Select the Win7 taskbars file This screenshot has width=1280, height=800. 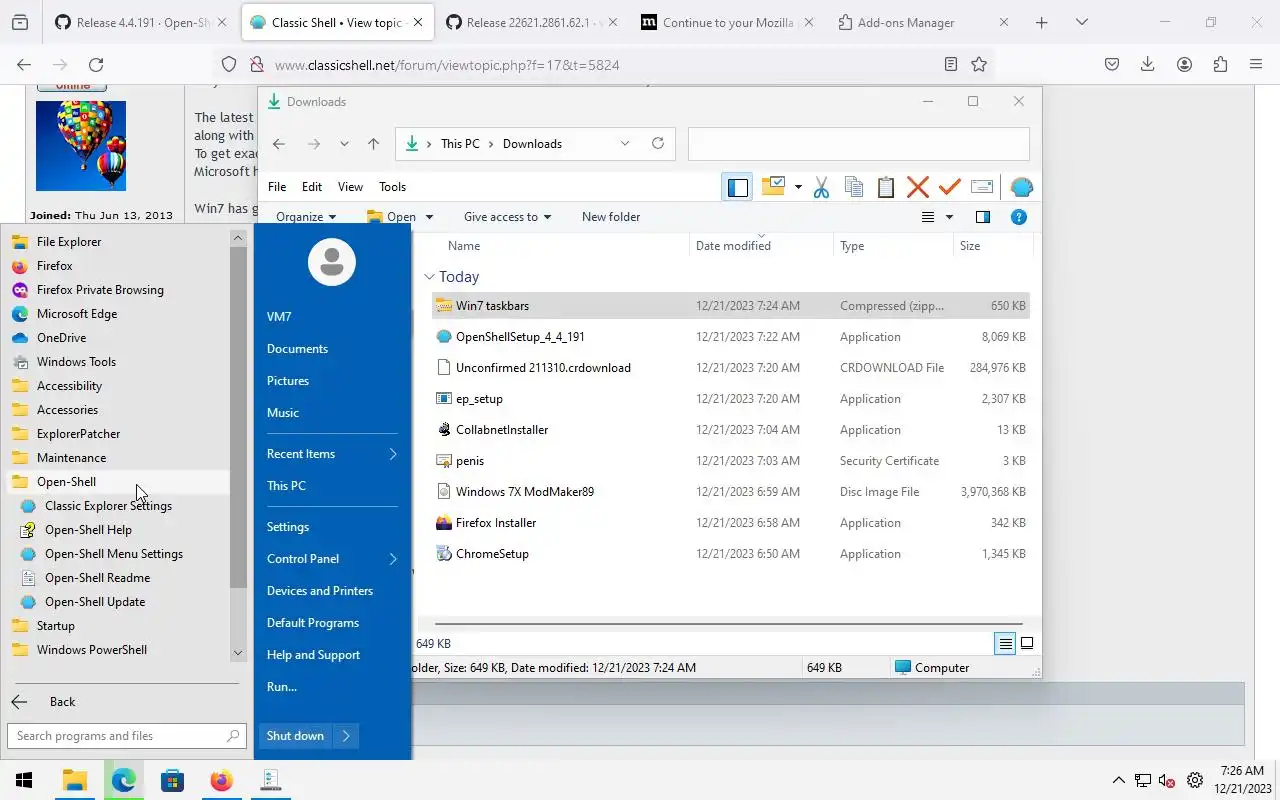731,306
